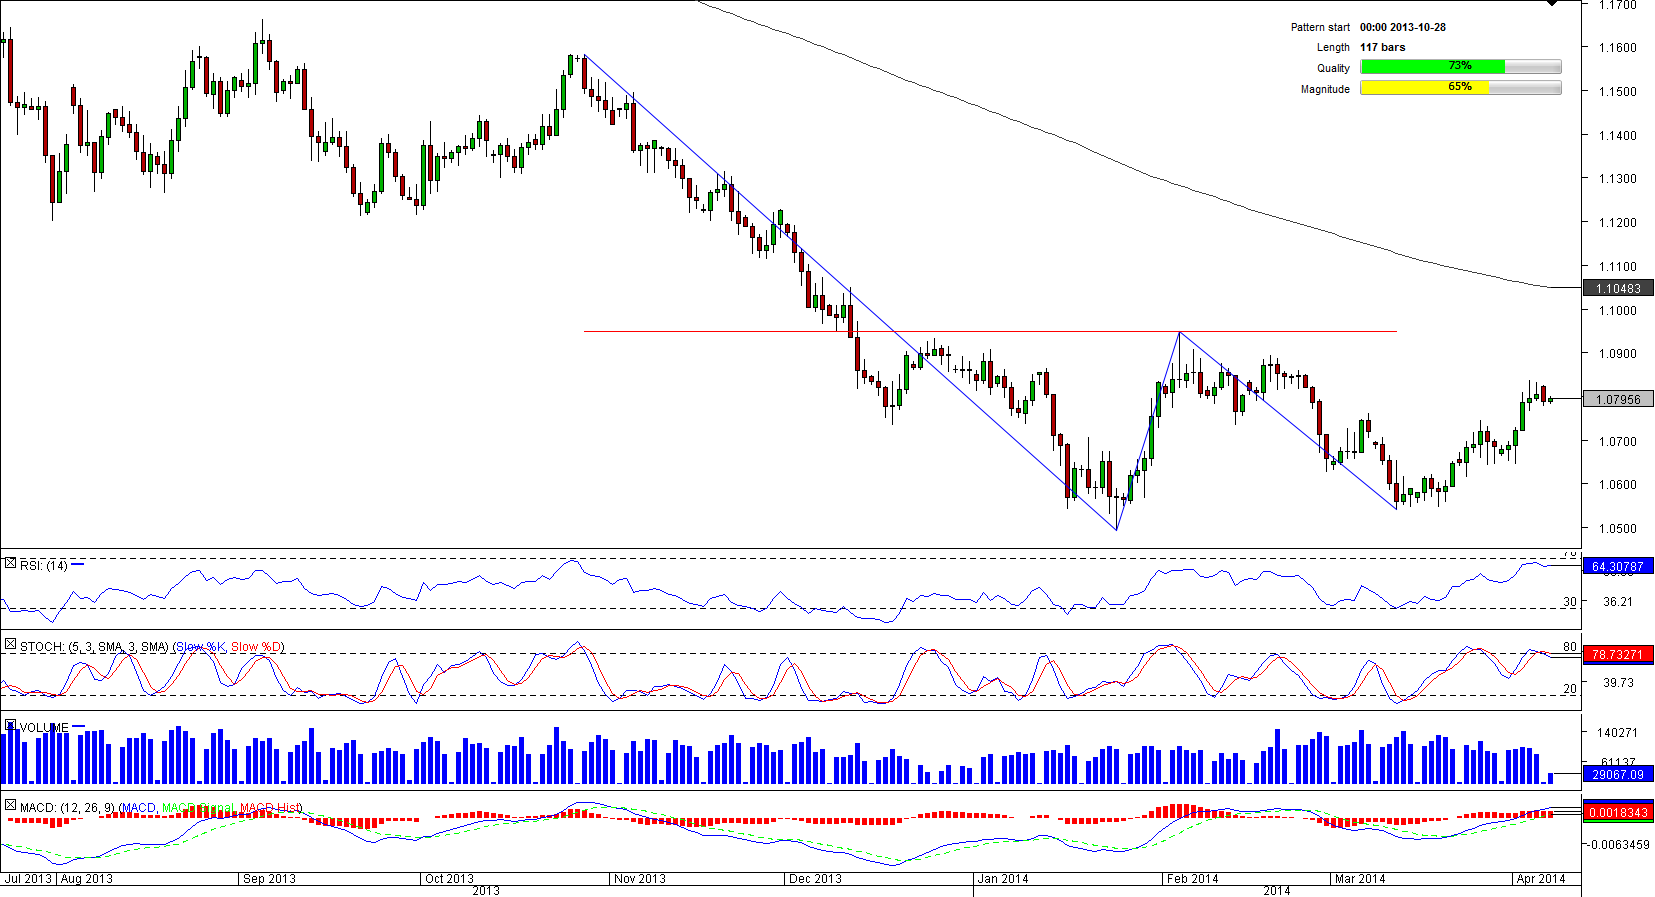Click the RSI value label 64.30787
Viewport: 1655px width, 897px height.
point(1618,566)
